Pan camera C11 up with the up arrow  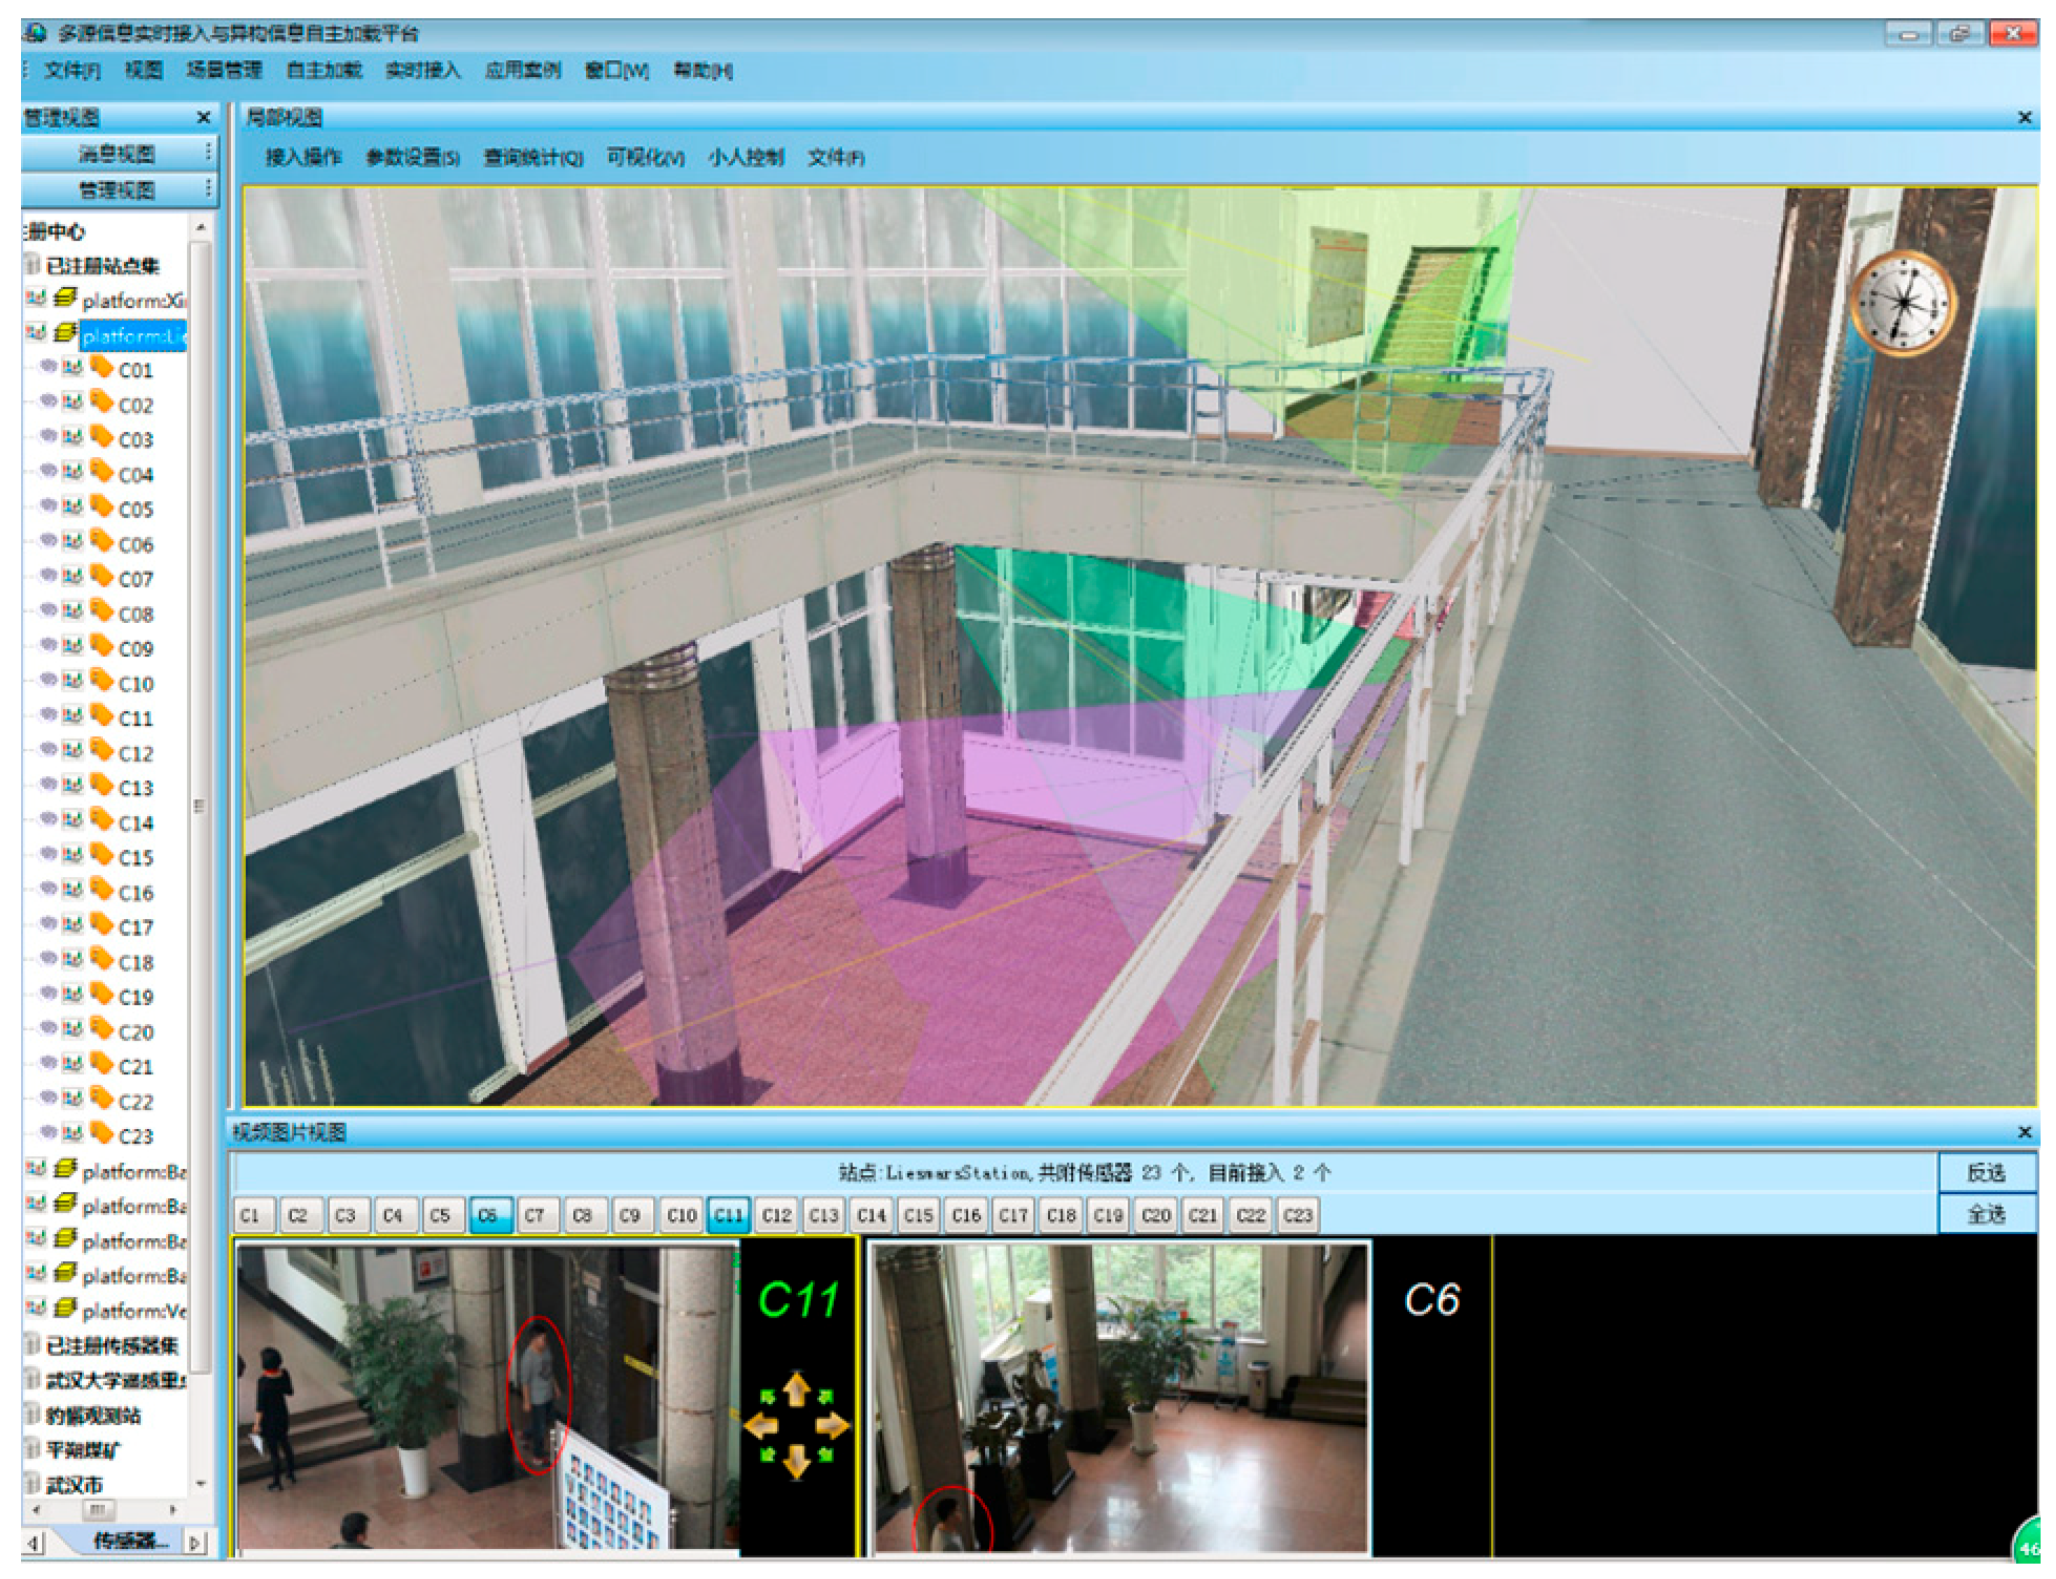[x=796, y=1388]
